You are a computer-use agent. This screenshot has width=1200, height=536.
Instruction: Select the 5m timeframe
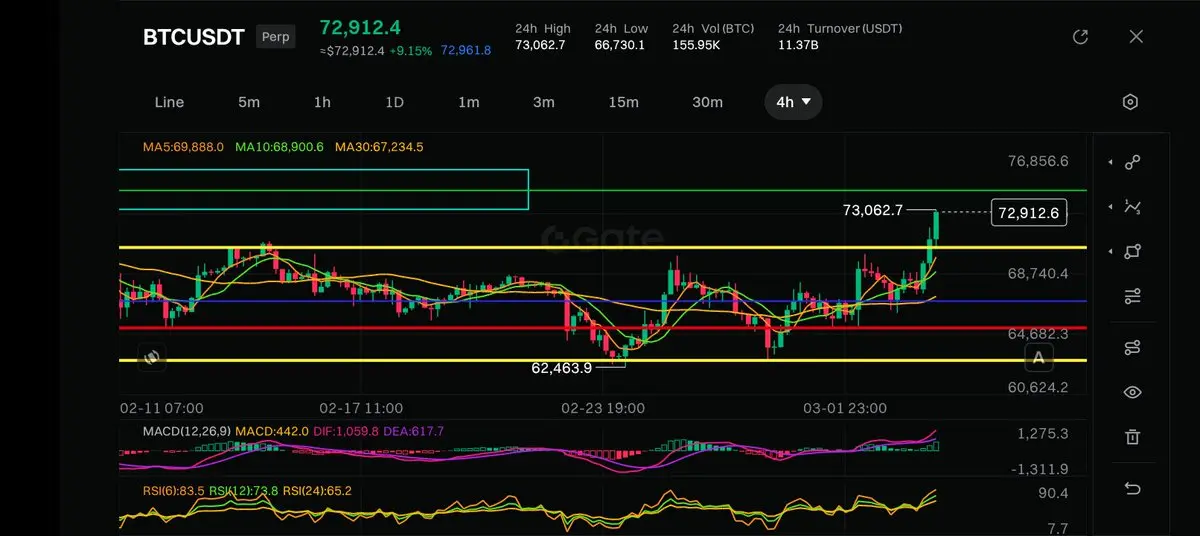click(249, 102)
